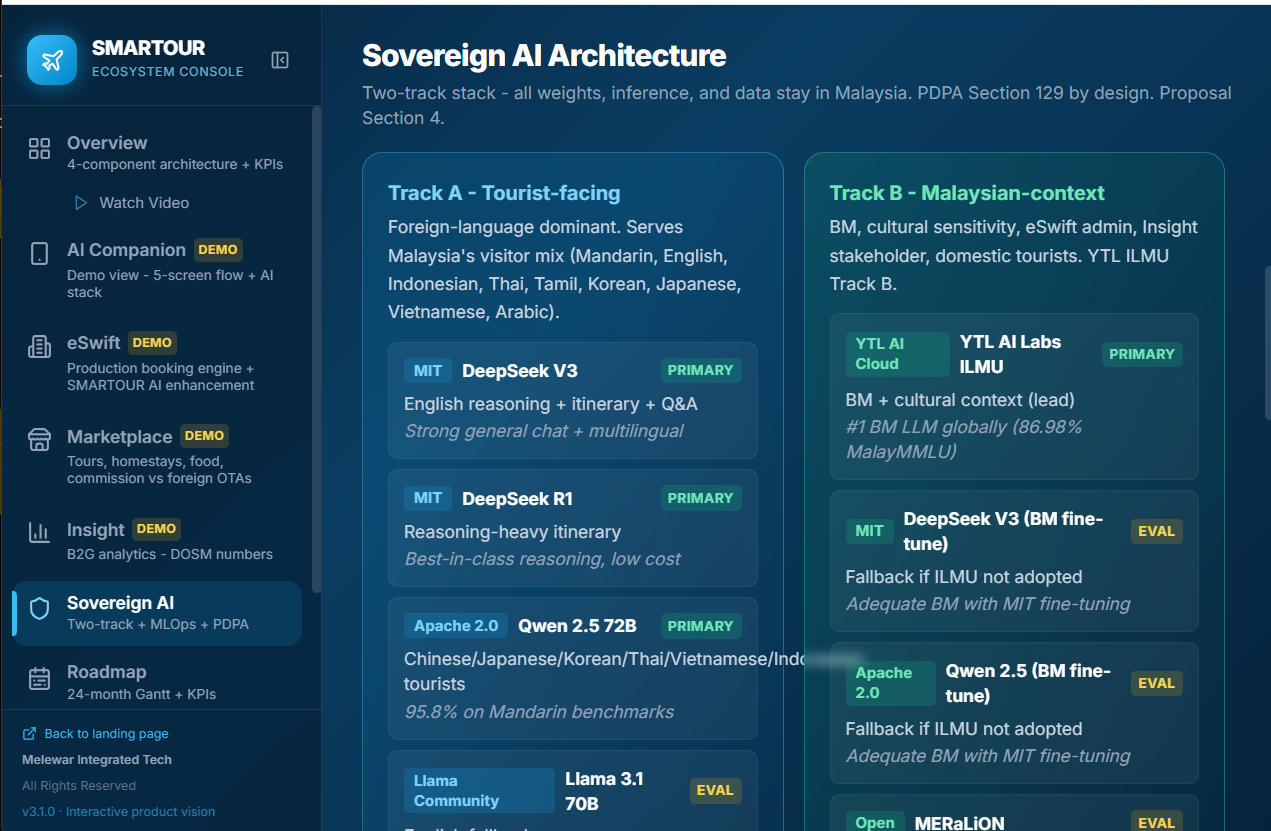Click the MERaLiON model name
1271x831 pixels.
click(x=959, y=823)
